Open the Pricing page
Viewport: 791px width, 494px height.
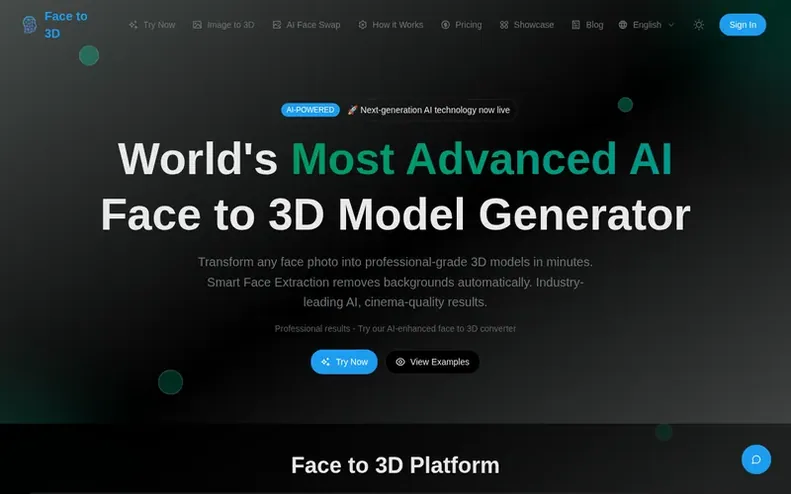[462, 25]
